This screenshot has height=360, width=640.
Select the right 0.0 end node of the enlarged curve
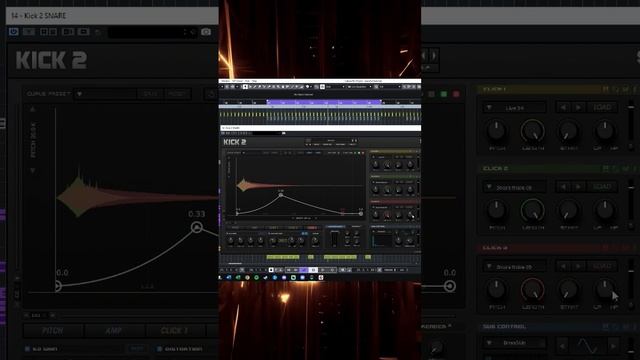point(449,286)
